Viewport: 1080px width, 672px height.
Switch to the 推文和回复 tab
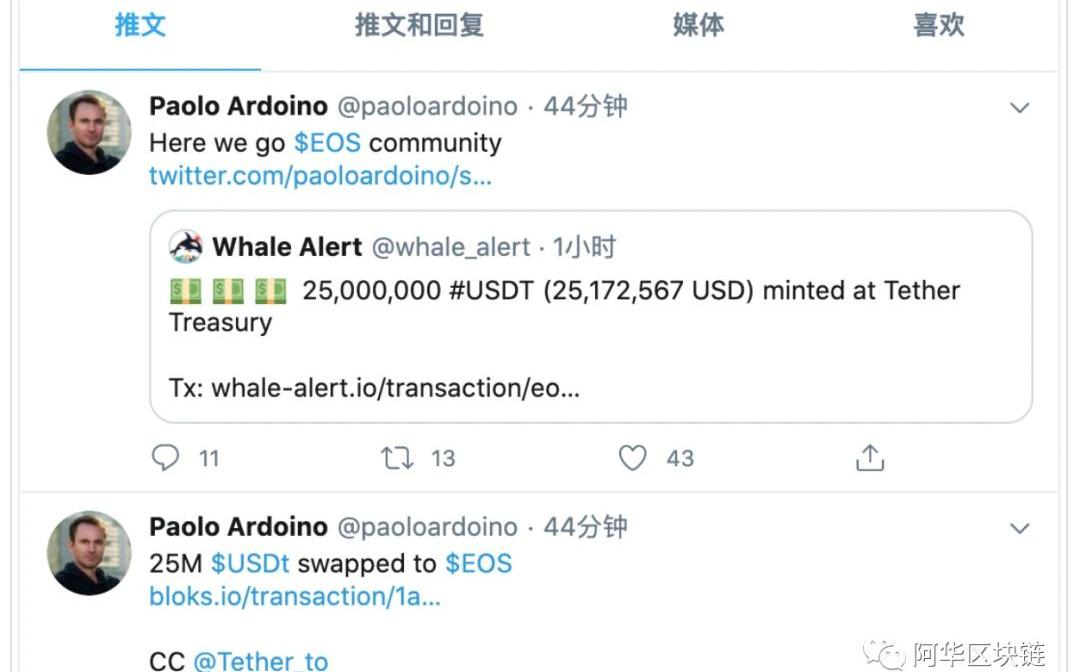pos(419,25)
